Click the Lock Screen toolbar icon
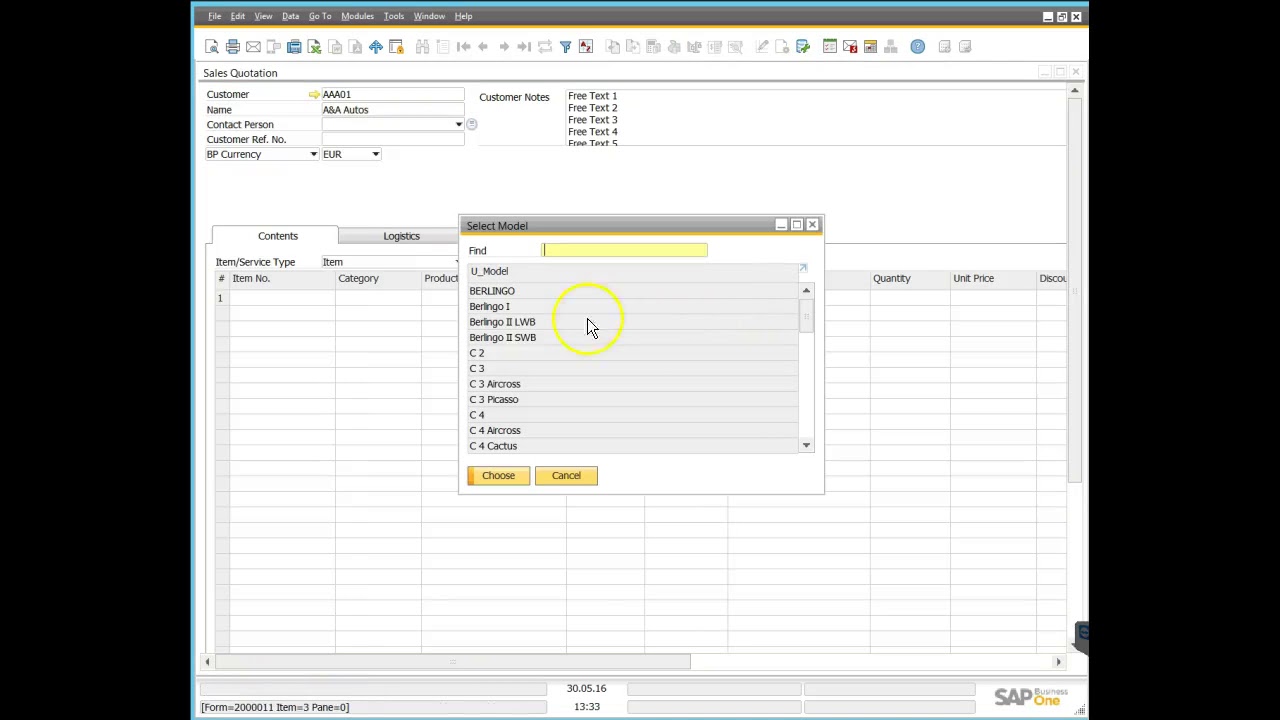The image size is (1280, 720). tap(396, 47)
